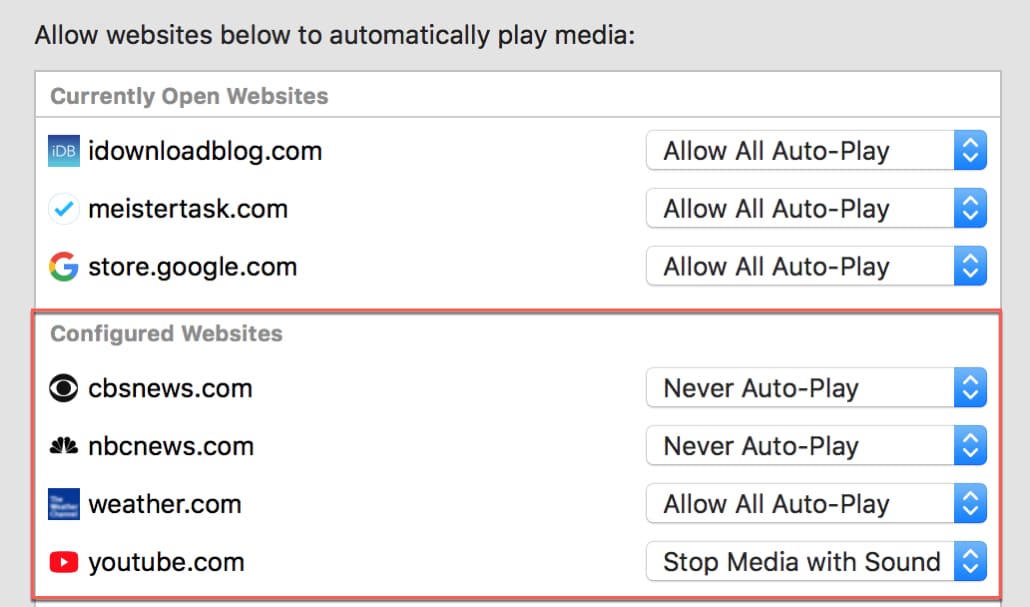Click the NBC peacock logo icon
The image size is (1030, 607).
63,447
